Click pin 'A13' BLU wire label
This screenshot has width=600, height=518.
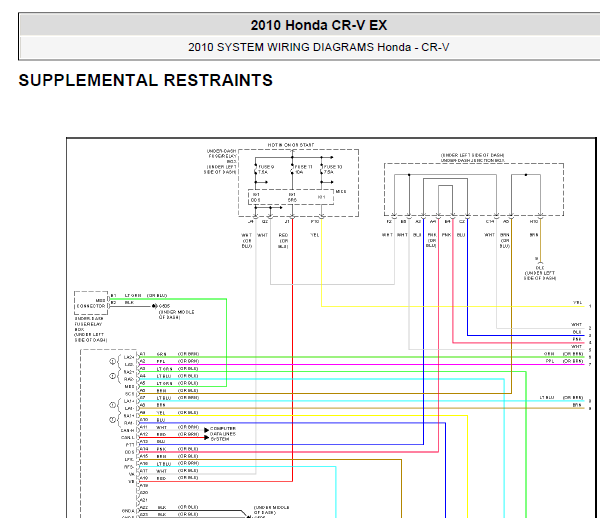click(143, 441)
